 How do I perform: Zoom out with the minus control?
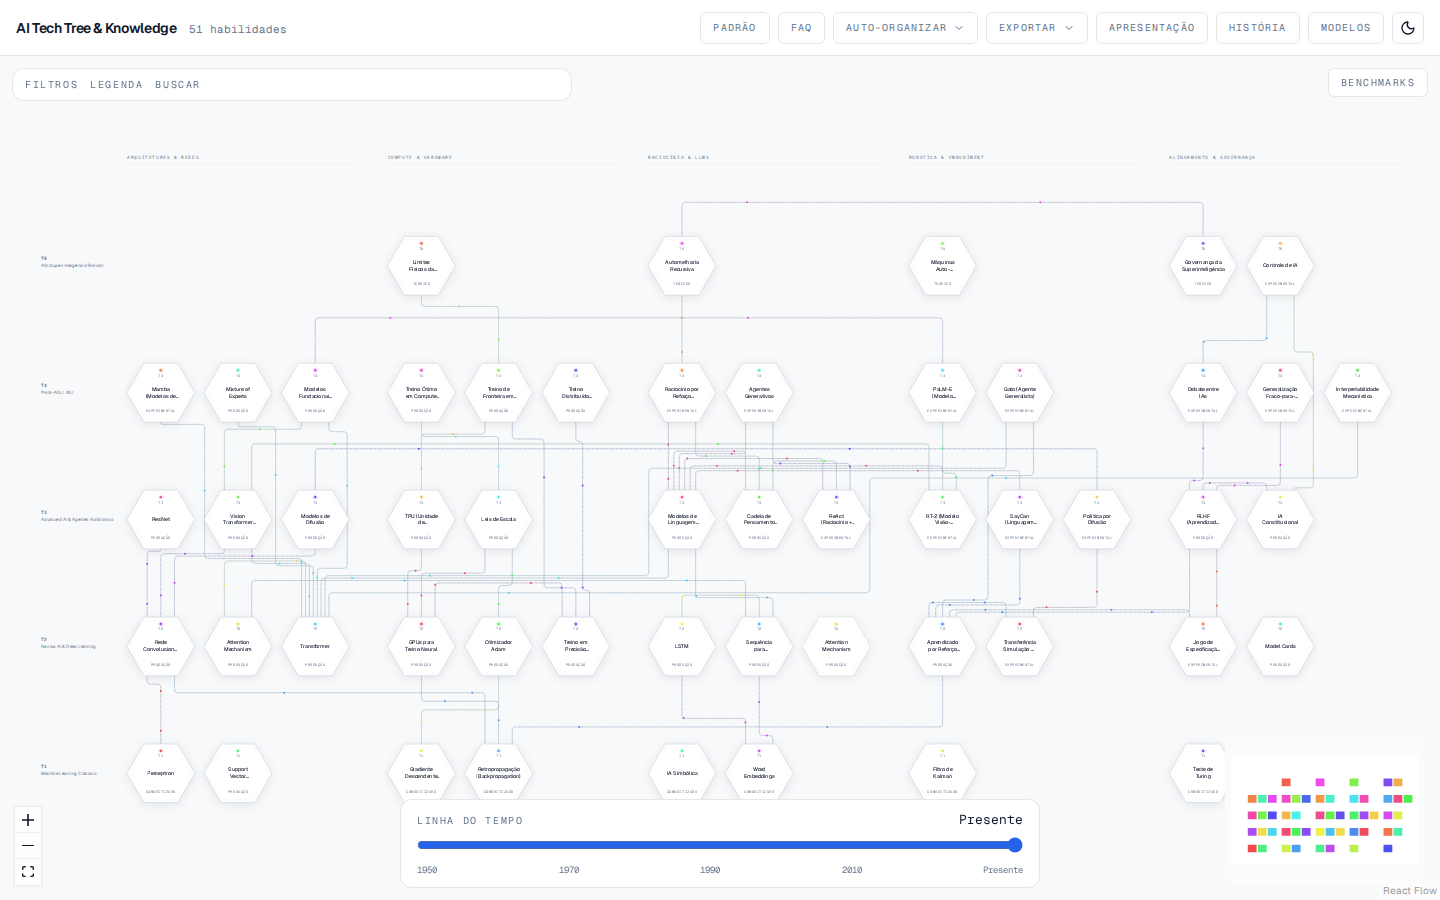click(28, 846)
